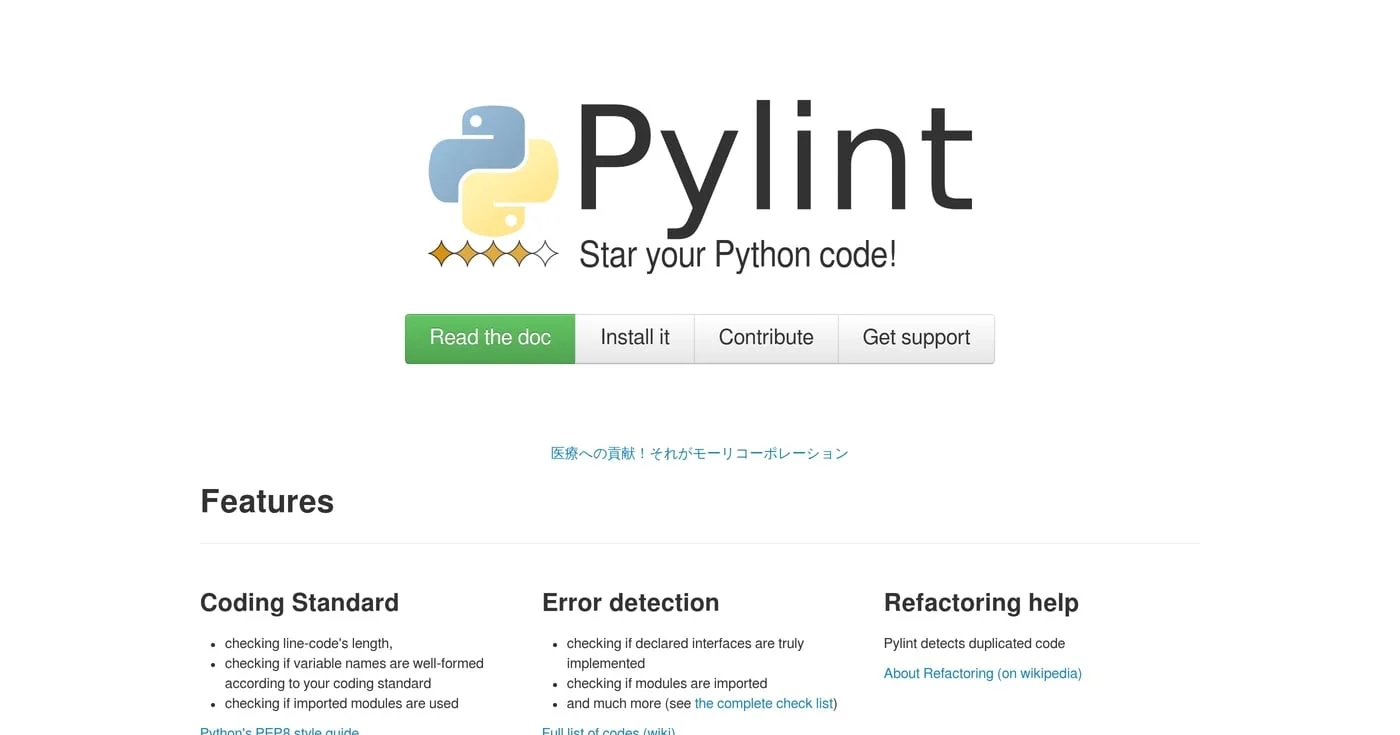Click 'checking if variable names are well-formed' text
The image size is (1400, 735).
354,663
